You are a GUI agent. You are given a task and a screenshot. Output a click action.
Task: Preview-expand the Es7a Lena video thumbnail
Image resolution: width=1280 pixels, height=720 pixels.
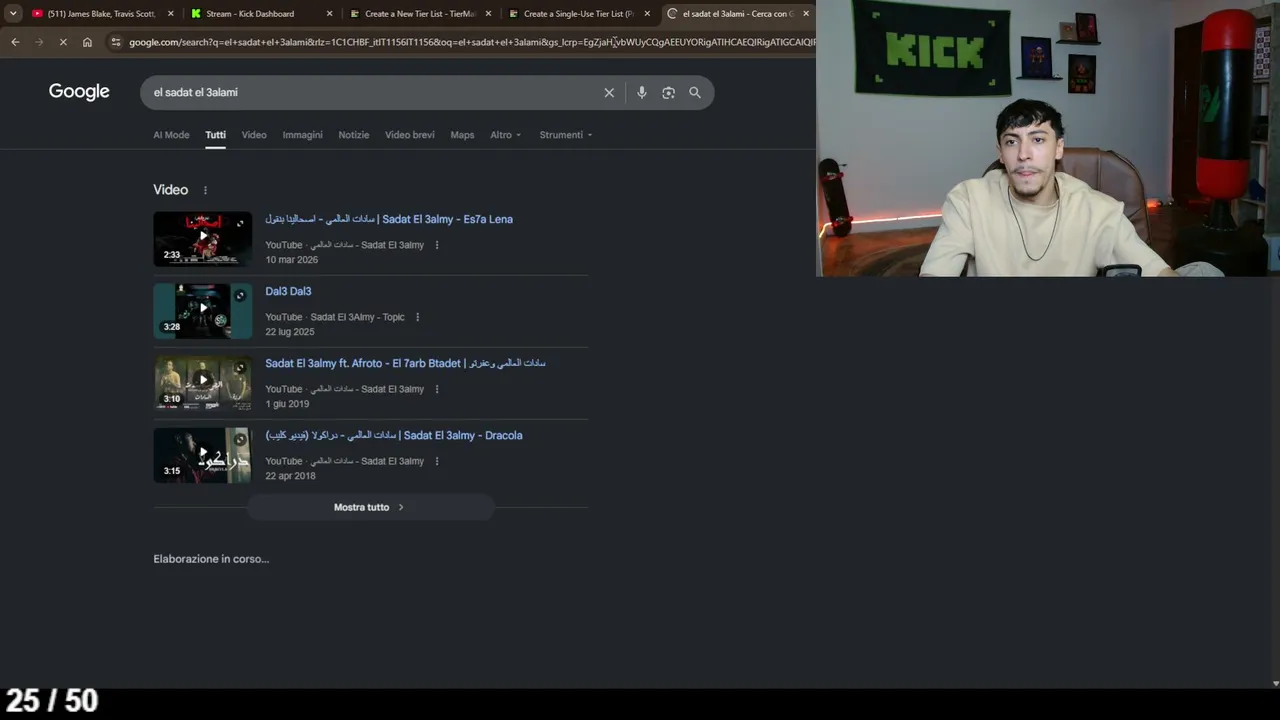(240, 224)
